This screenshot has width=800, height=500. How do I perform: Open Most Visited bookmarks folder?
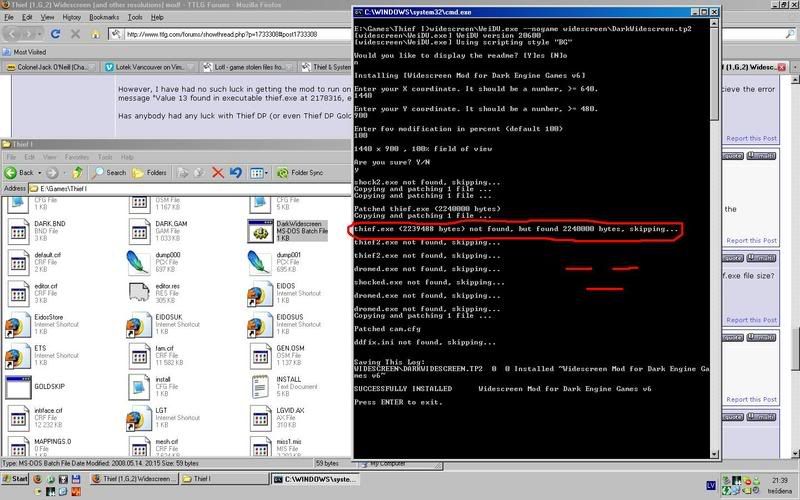[x=32, y=50]
